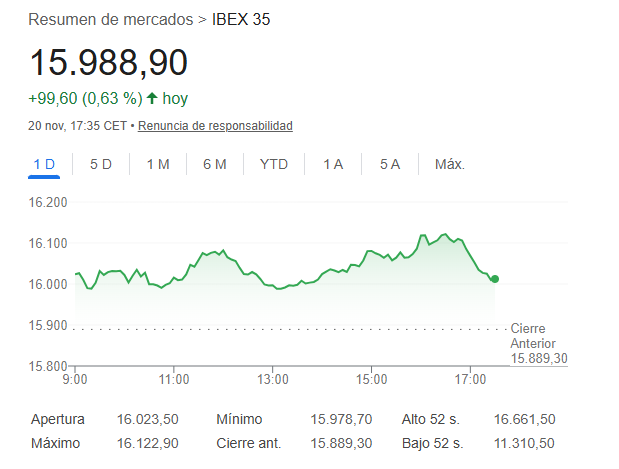Viewport: 619px width, 469px height.
Task: Click Renuncia de responsabilidad link
Action: point(215,126)
